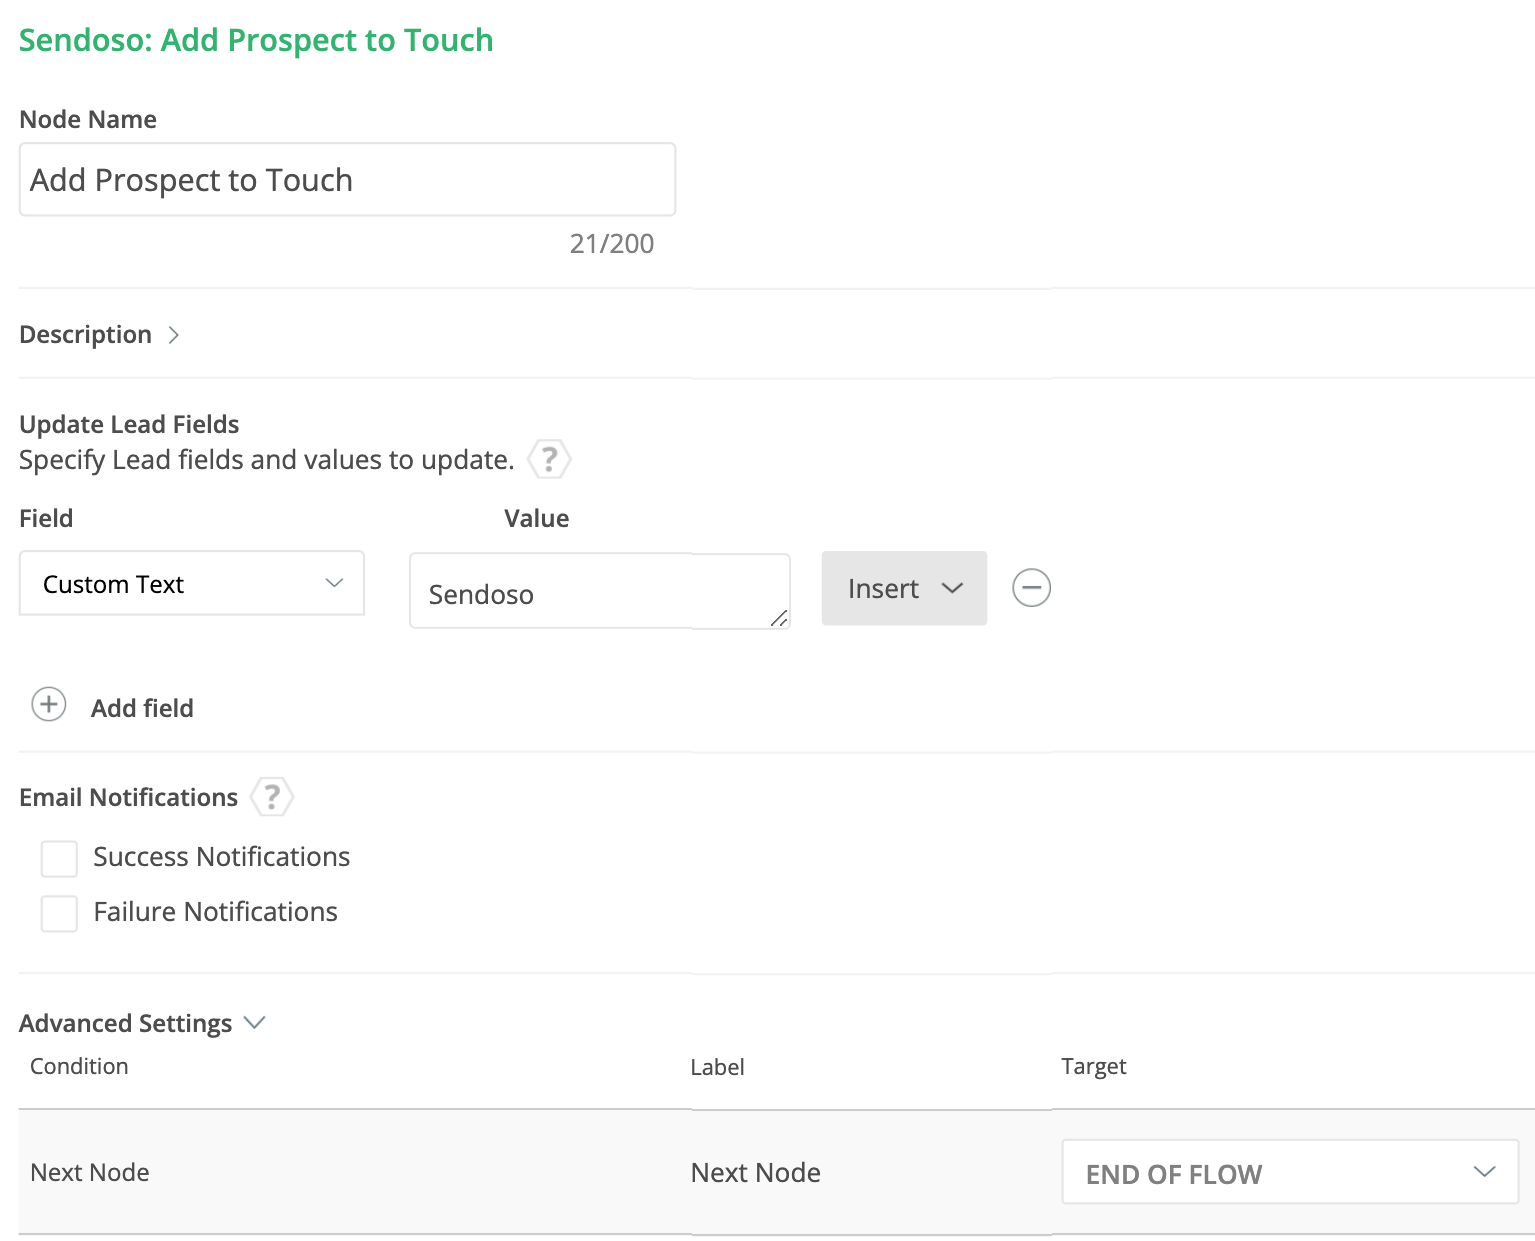Enable the Failure Notifications checkbox
The height and width of the screenshot is (1241, 1535).
(x=59, y=913)
